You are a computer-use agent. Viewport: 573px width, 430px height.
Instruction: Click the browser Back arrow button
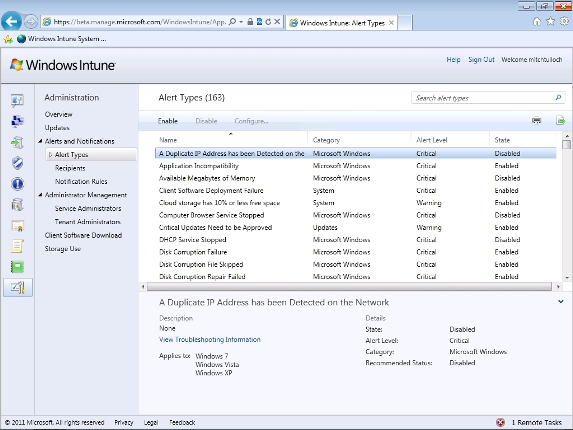pyautogui.click(x=11, y=22)
